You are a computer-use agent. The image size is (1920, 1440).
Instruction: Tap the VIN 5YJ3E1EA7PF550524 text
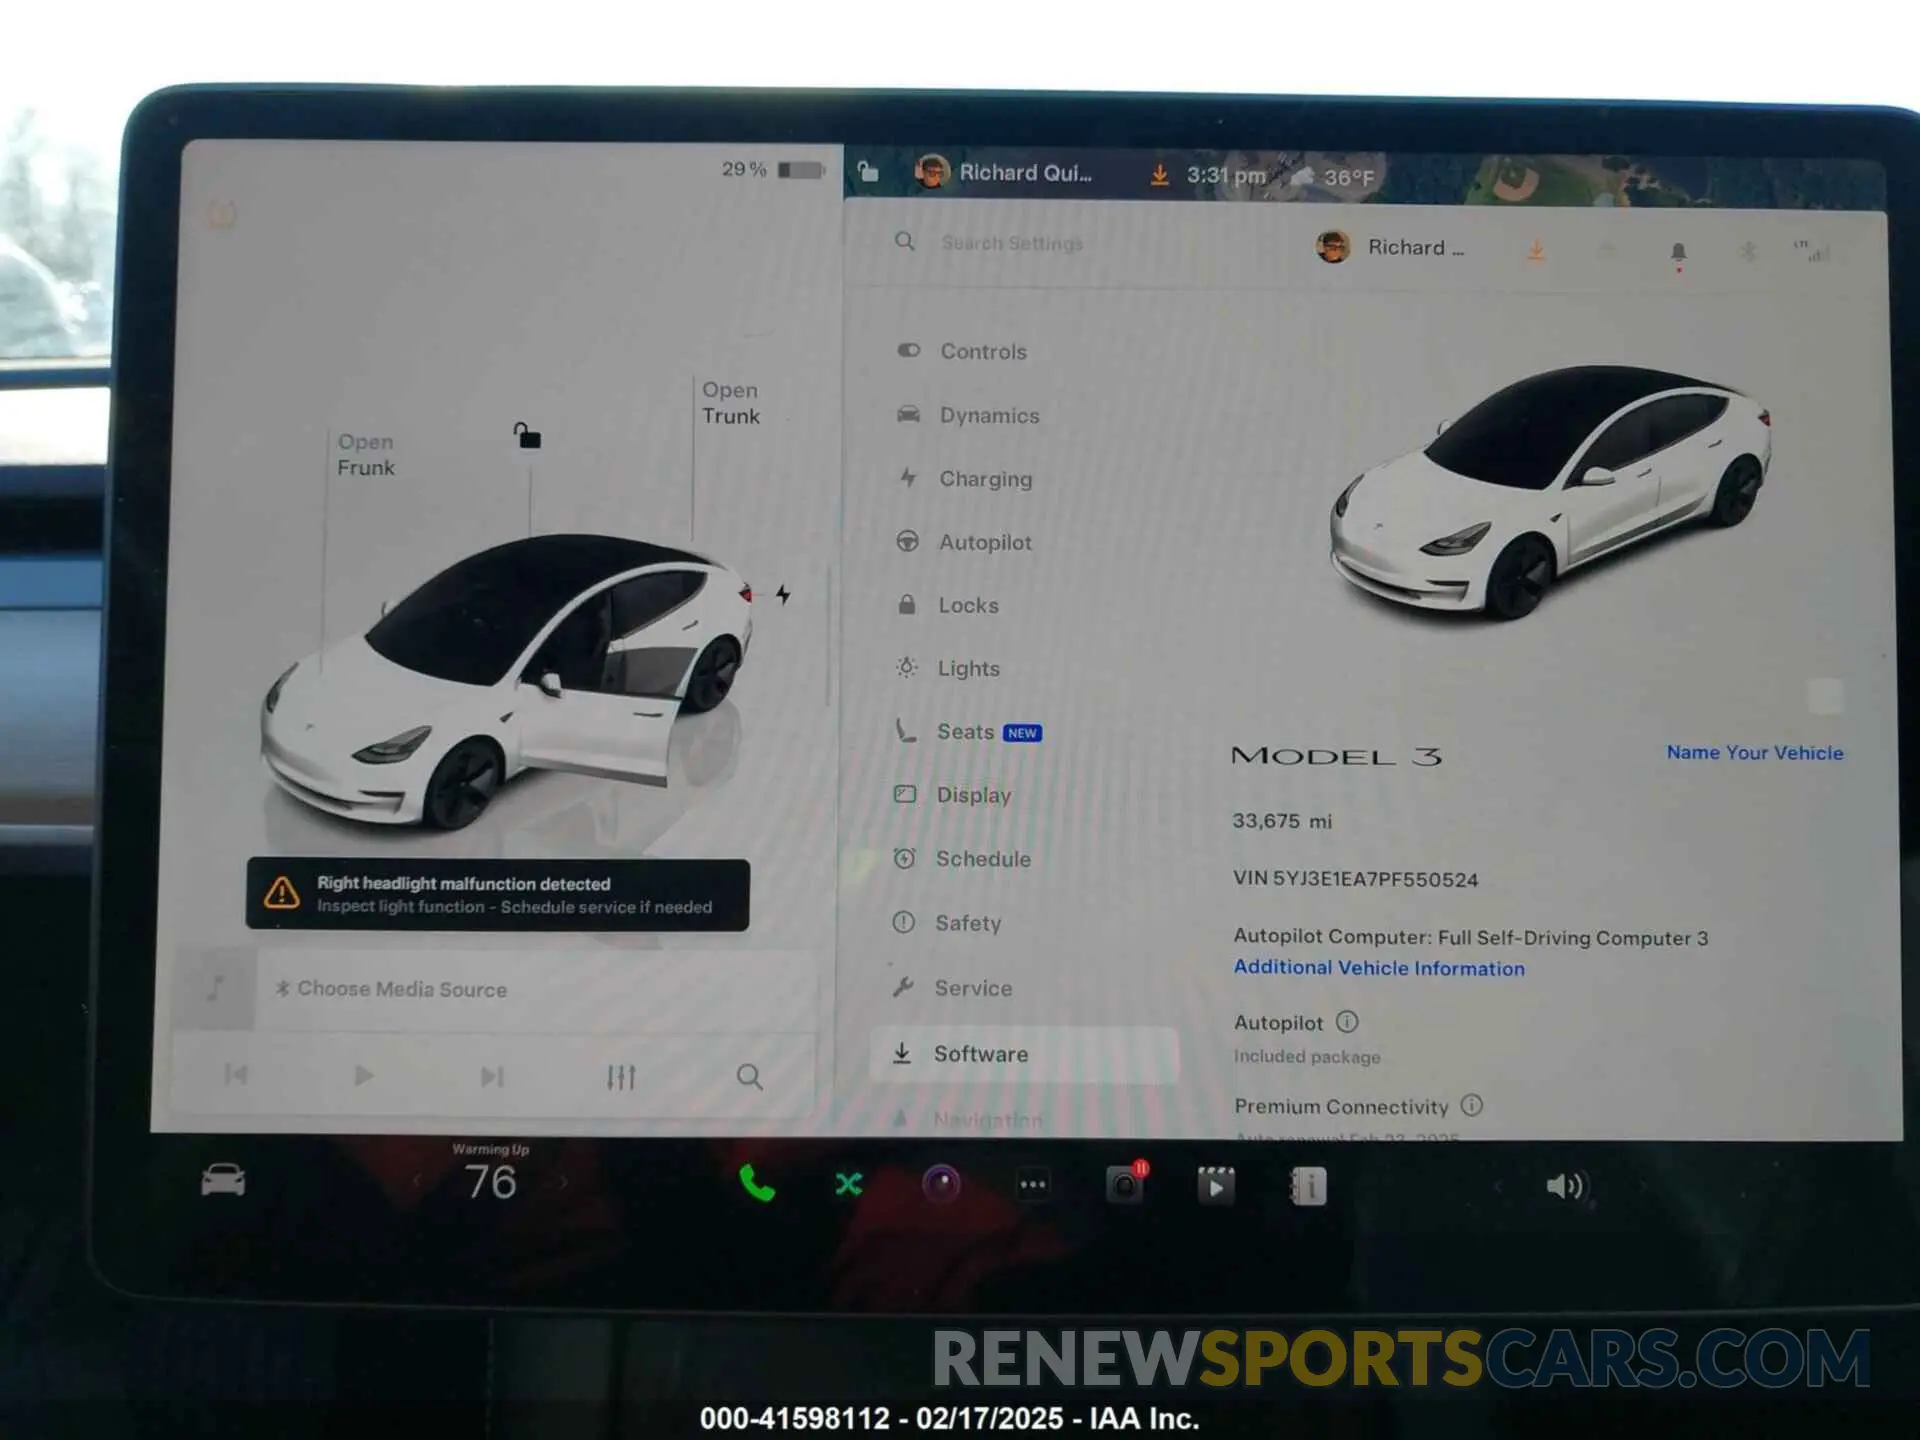1355,879
